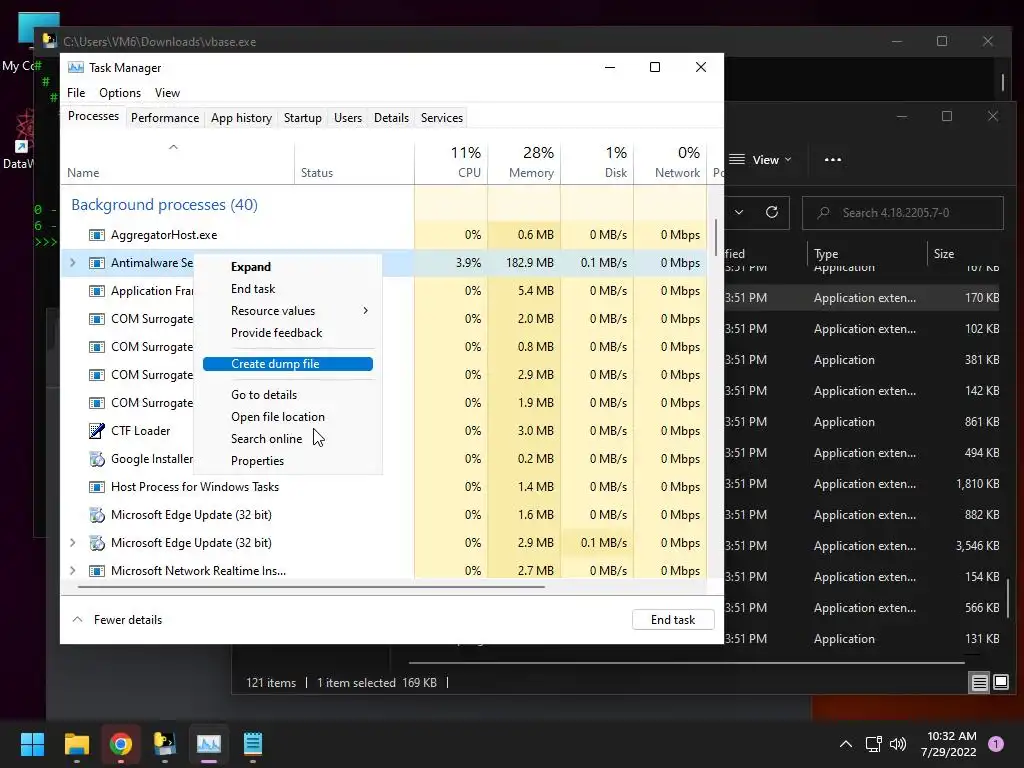The width and height of the screenshot is (1024, 768).
Task: Open the Options menu in Task Manager
Action: point(120,93)
